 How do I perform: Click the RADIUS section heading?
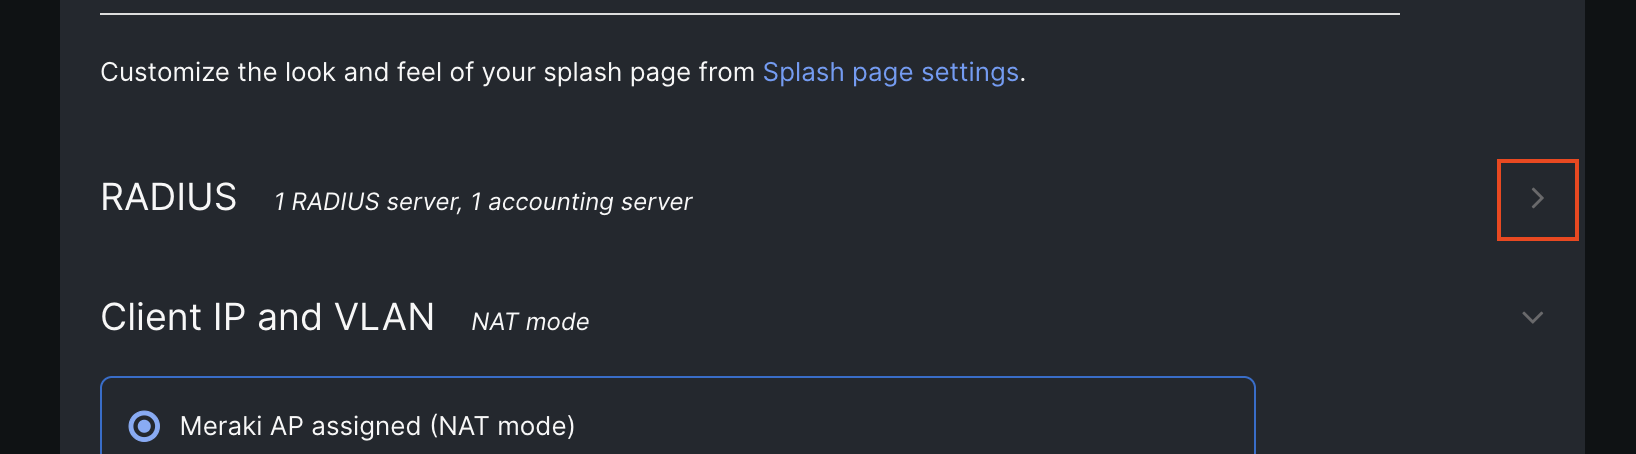pos(169,198)
